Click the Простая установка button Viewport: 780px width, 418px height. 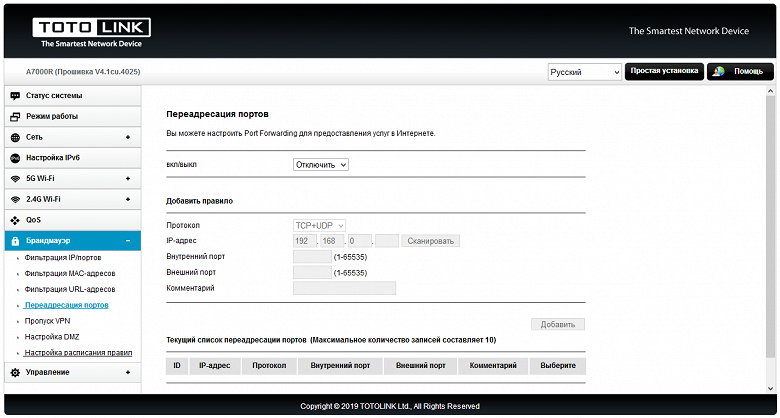click(663, 72)
